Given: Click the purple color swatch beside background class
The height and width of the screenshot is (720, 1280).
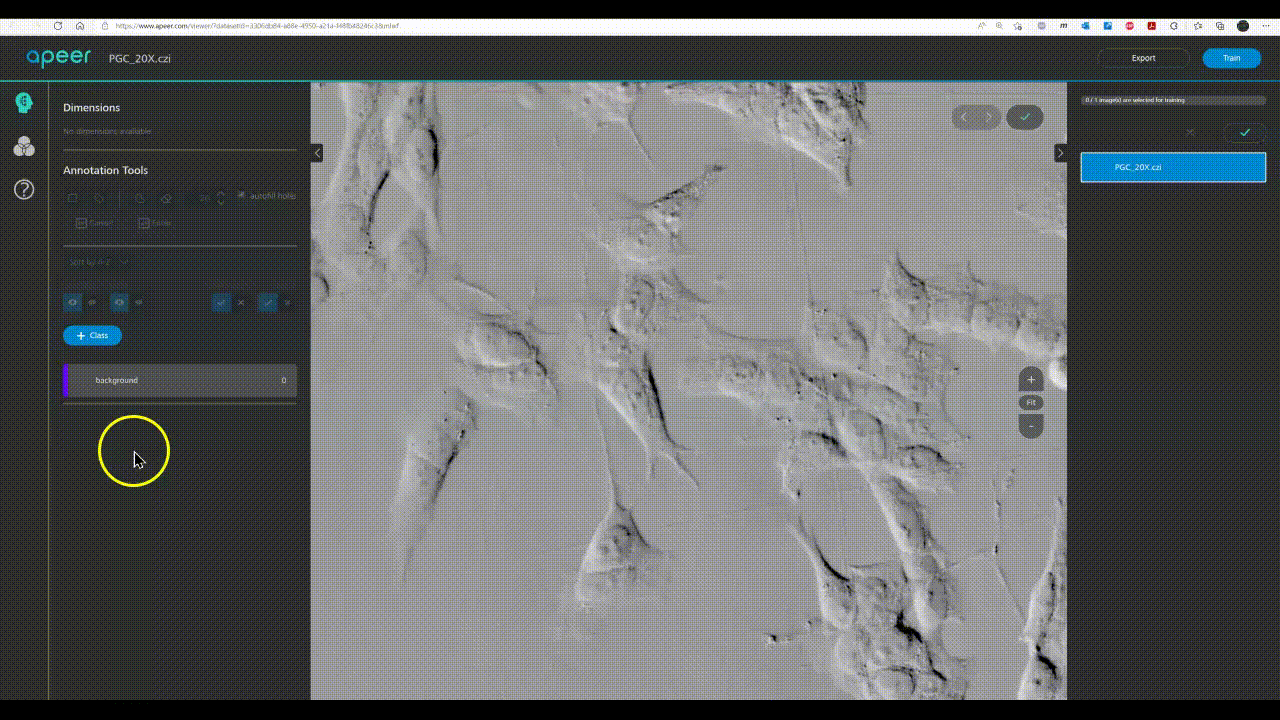Looking at the screenshot, I should click(65, 380).
